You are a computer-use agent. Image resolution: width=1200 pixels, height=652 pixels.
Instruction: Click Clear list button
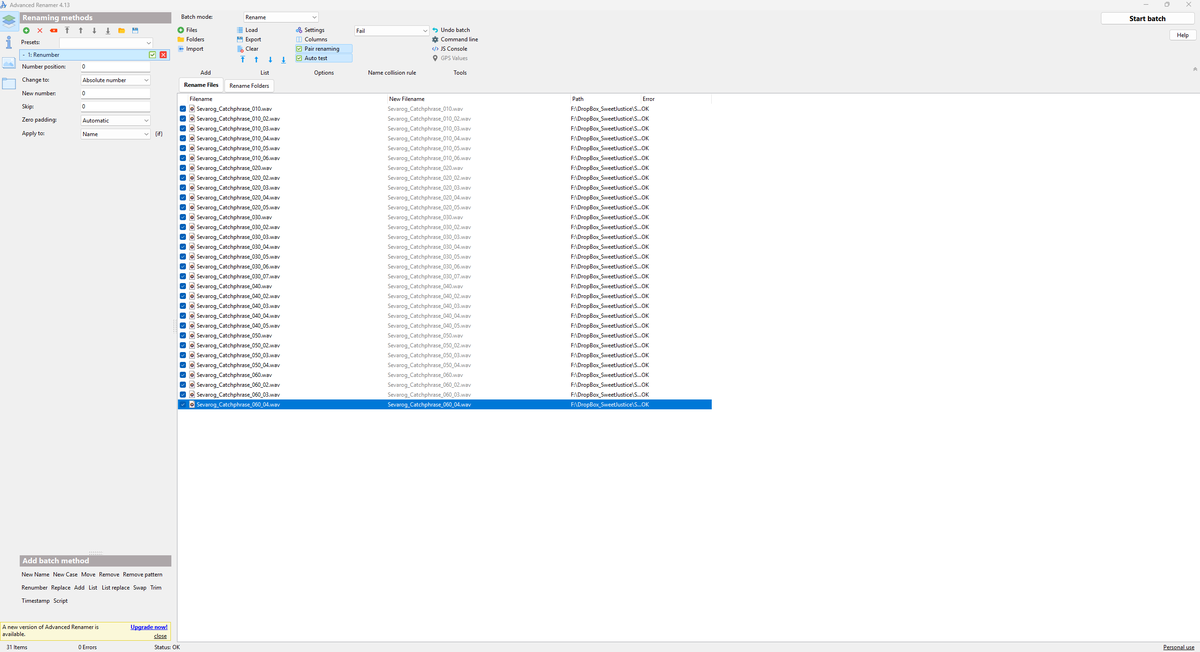click(248, 49)
